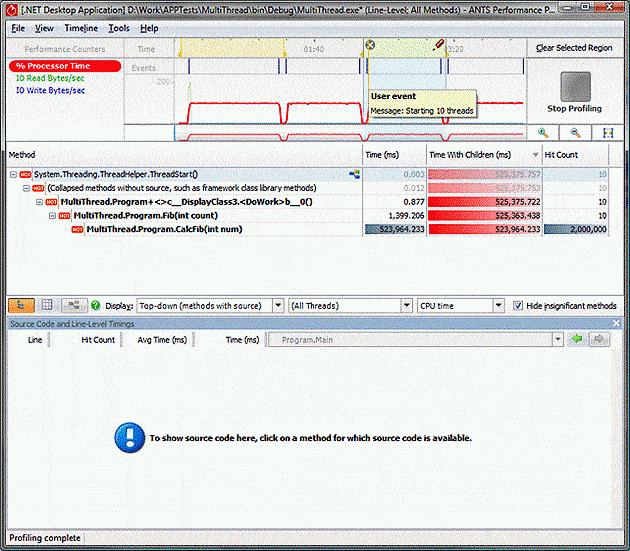Open the Help menu
The width and height of the screenshot is (630, 551).
click(x=149, y=28)
